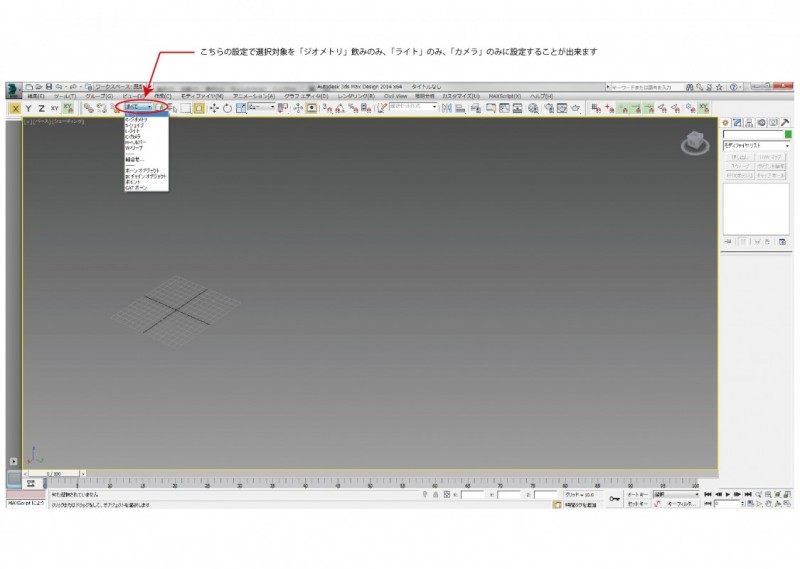Toggle Auto Key (オートキー) mode
This screenshot has height=569, width=800.
coord(637,494)
